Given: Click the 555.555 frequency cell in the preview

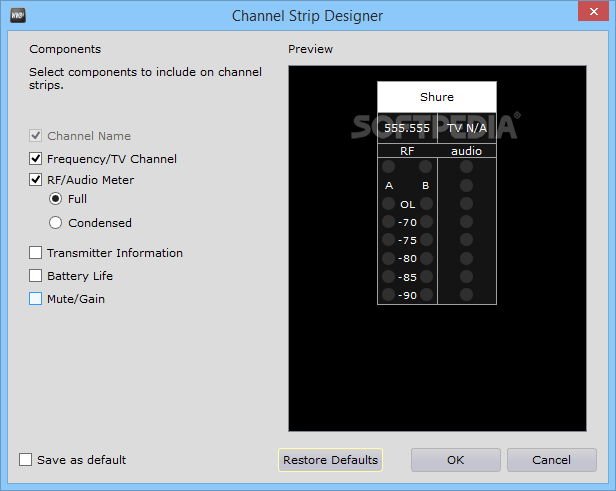Looking at the screenshot, I should click(407, 128).
